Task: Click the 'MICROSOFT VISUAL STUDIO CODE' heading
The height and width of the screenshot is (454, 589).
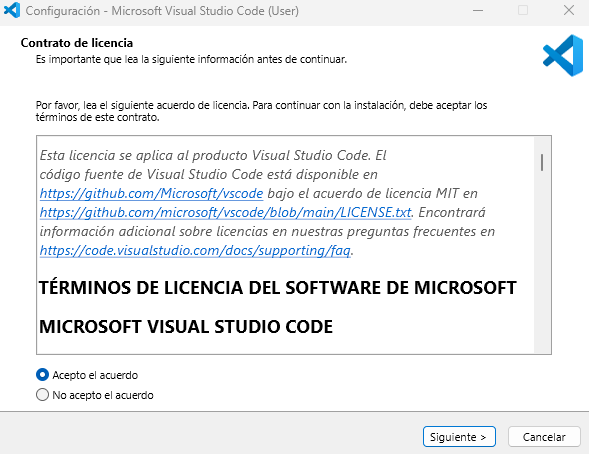Action: click(186, 327)
